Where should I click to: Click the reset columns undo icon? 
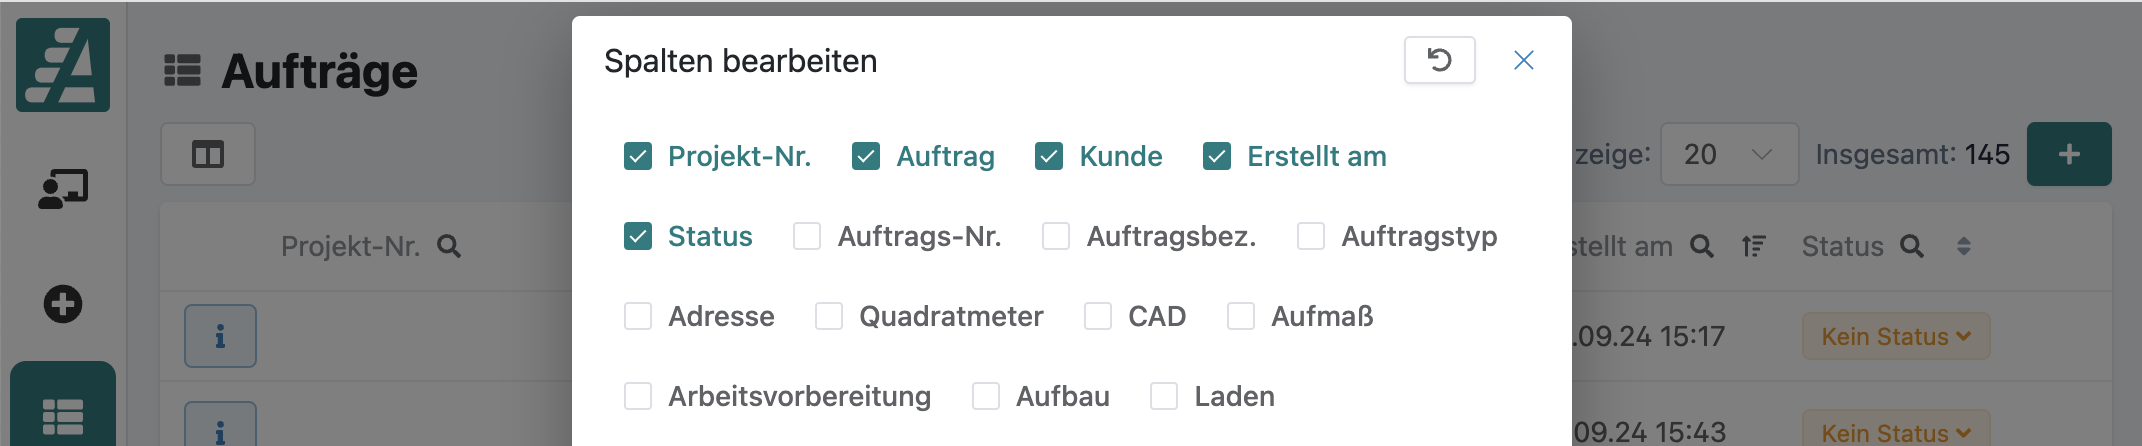point(1439,61)
